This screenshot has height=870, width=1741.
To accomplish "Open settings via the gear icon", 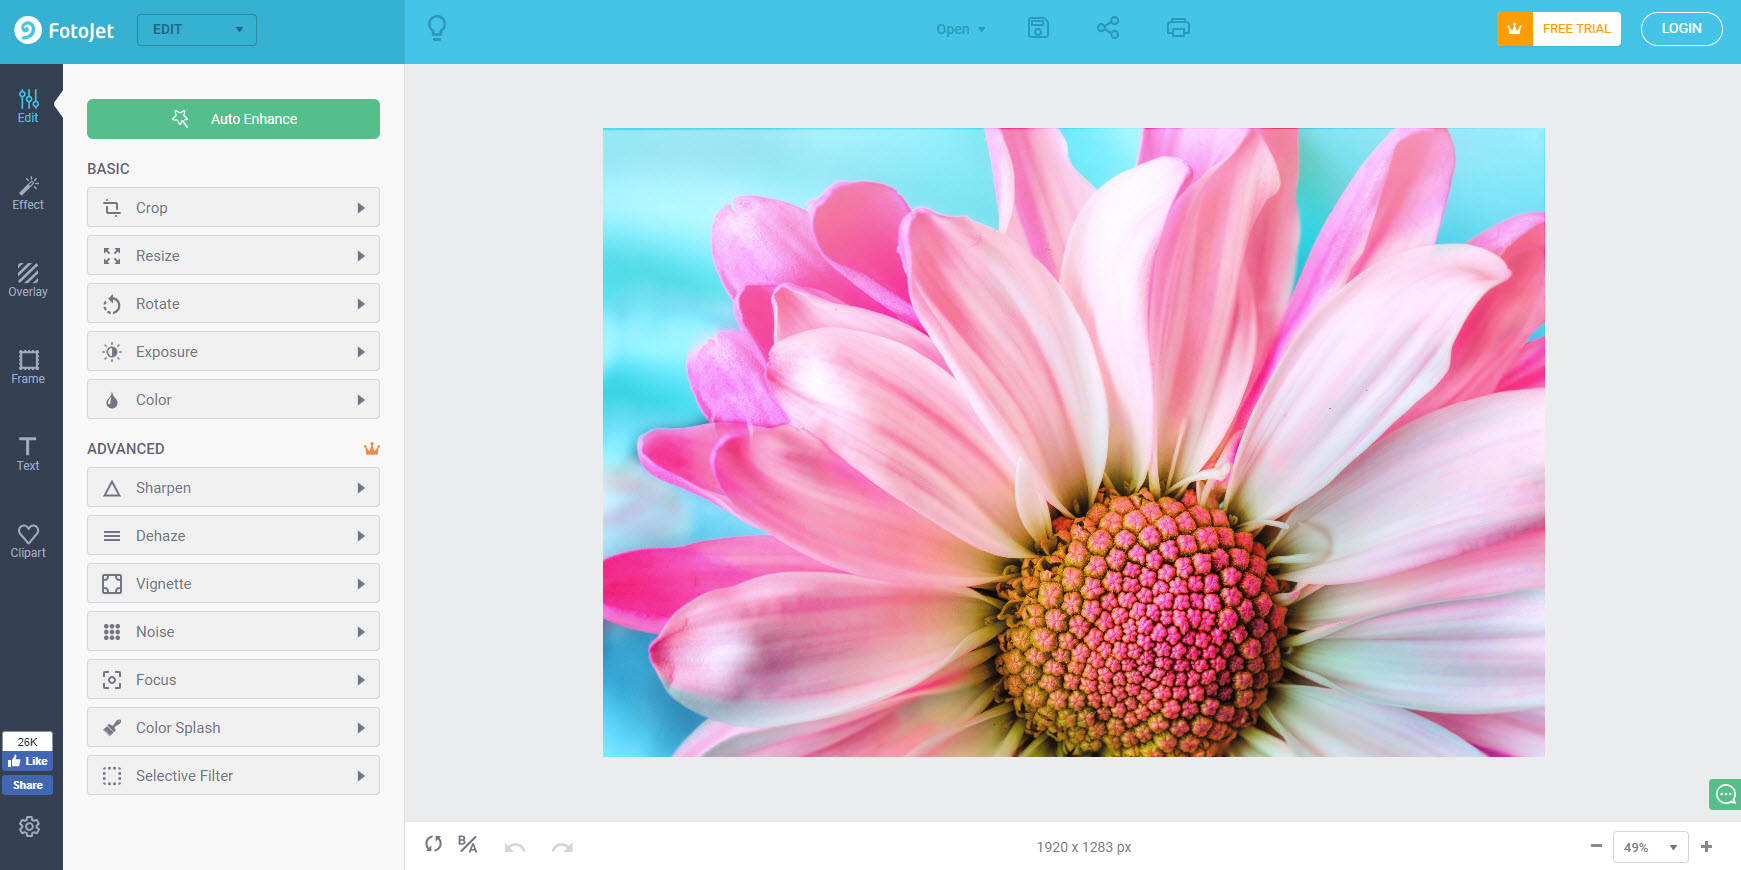I will tap(29, 827).
